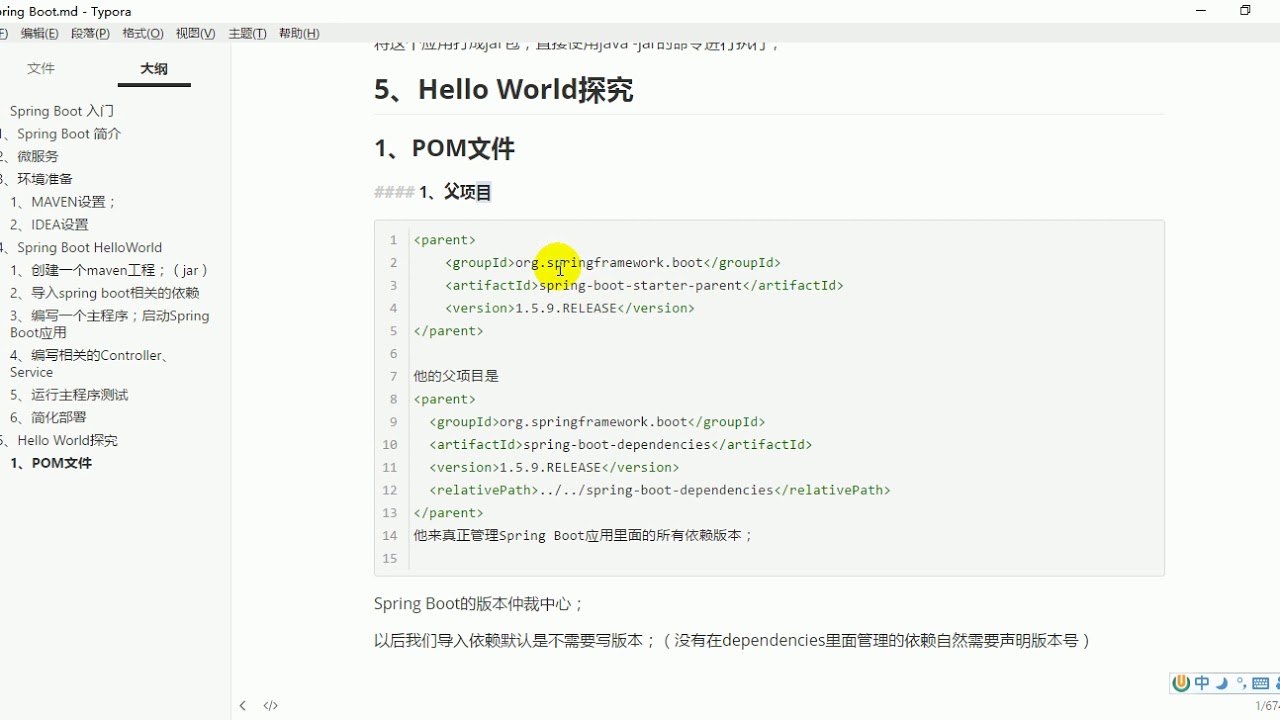Open the 编辑(E) menu
This screenshot has width=1280, height=720.
39,33
